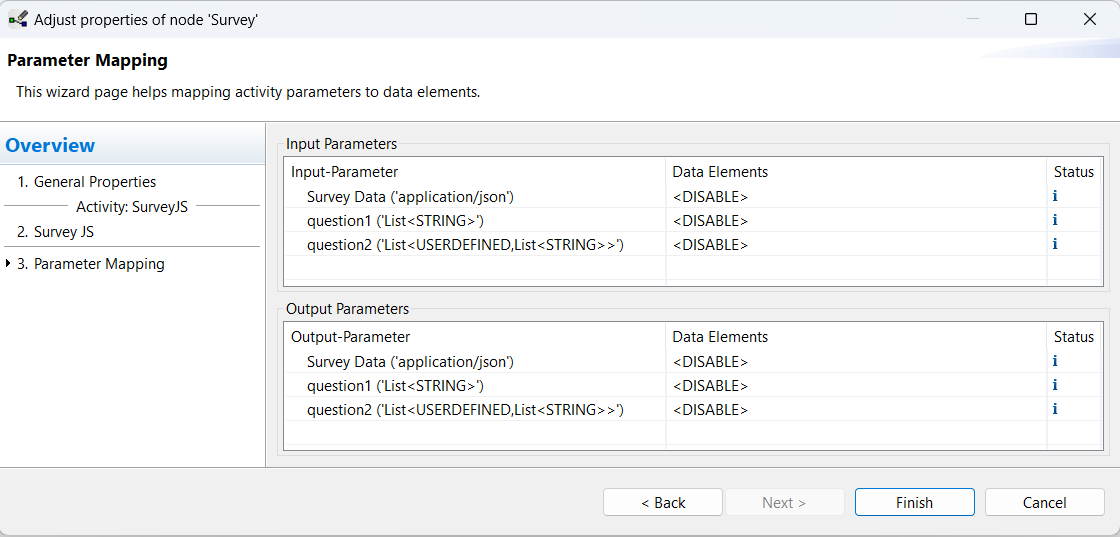Click info status icon for input Survey Data
1120x537 pixels.
coord(1055,197)
